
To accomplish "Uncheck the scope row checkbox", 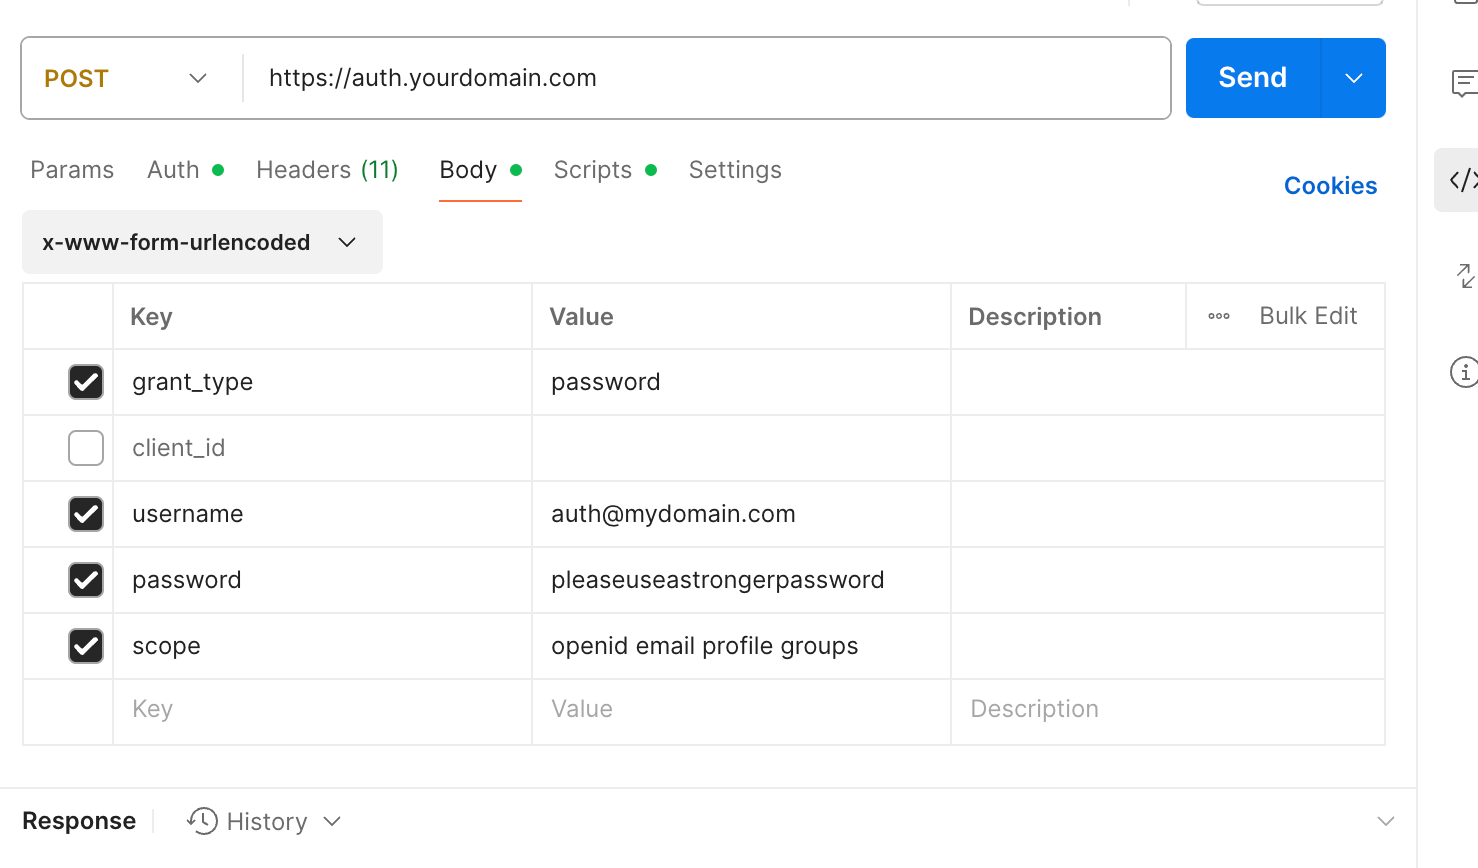I will coord(86,646).
